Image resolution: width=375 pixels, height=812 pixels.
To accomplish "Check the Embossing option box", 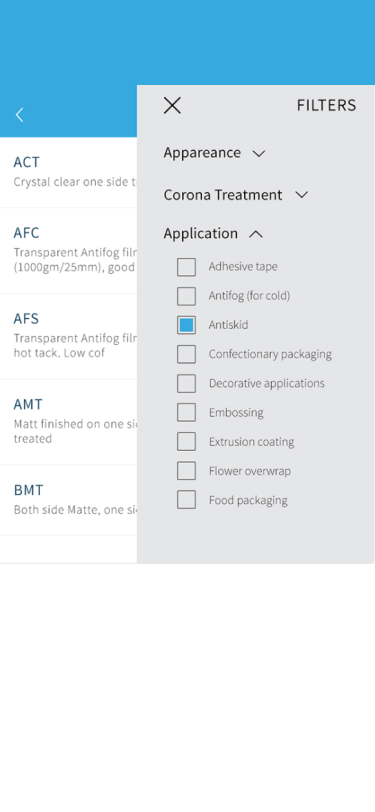I will pos(186,413).
